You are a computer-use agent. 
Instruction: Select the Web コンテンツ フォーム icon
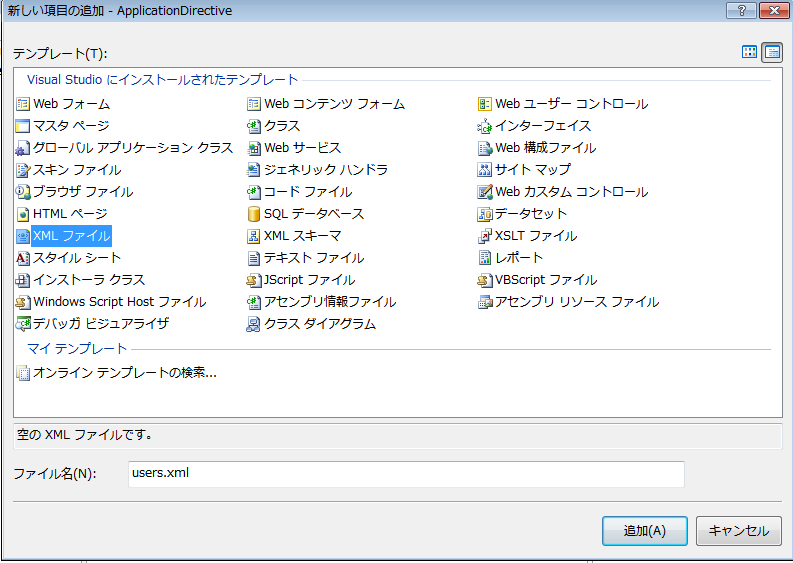tap(253, 104)
